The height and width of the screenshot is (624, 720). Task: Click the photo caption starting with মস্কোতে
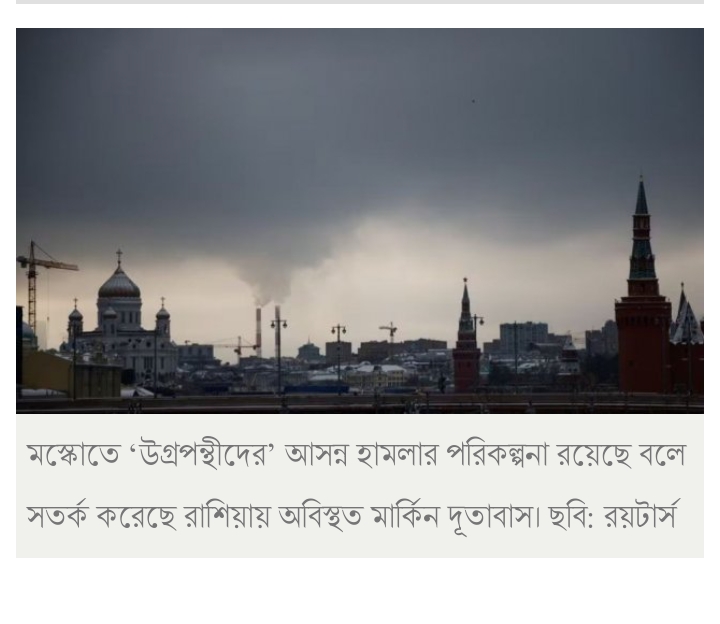tap(356, 486)
